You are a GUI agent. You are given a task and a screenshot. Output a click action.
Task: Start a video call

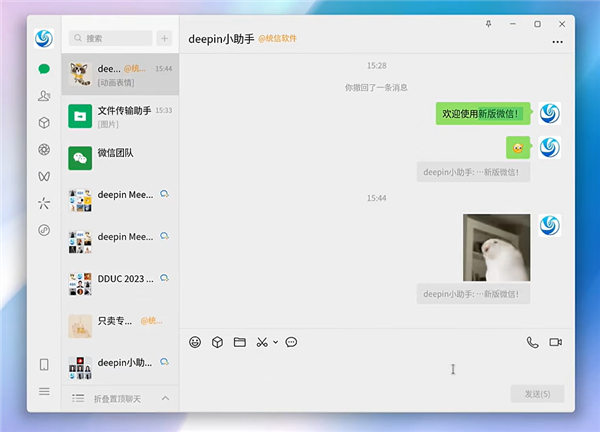555,342
